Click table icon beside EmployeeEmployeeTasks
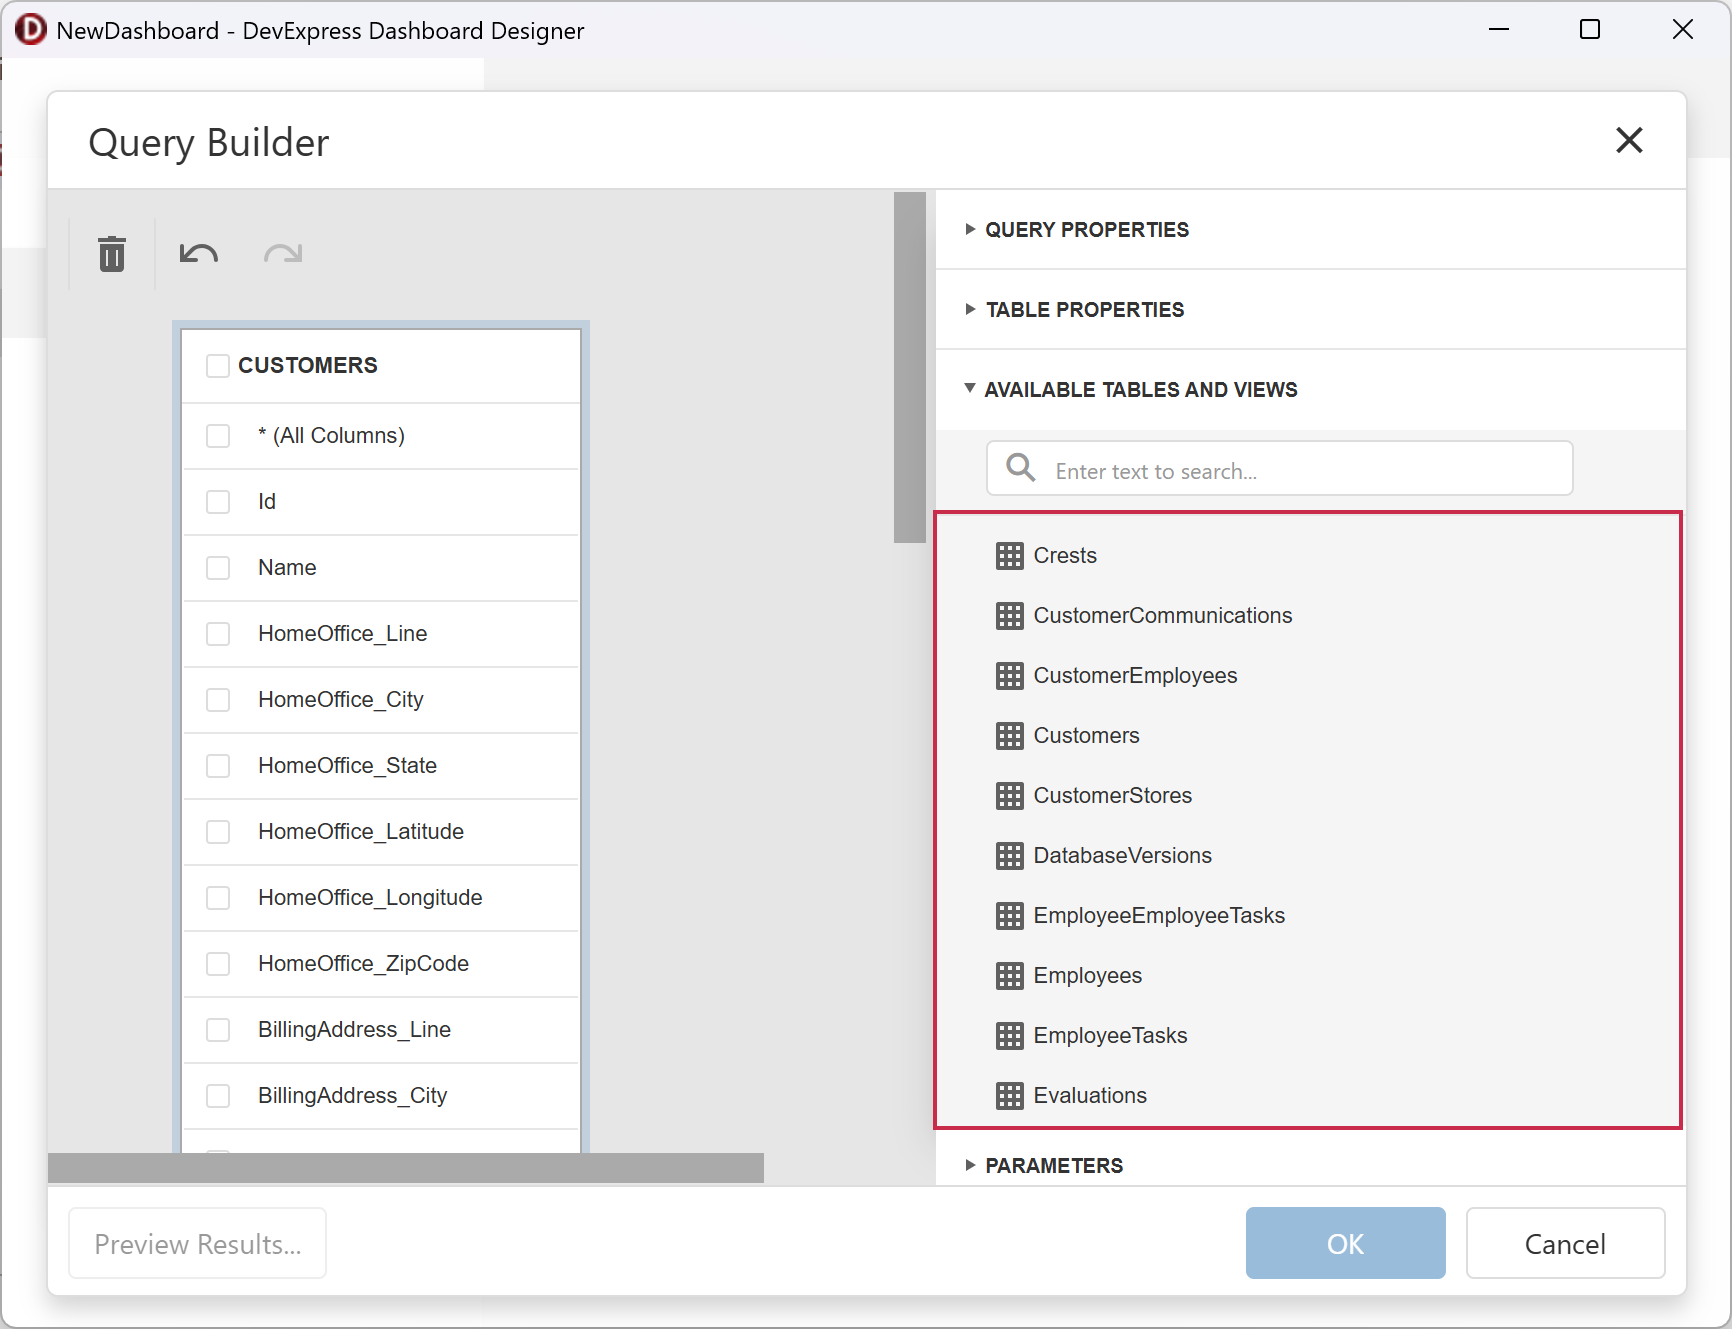 coord(1009,916)
